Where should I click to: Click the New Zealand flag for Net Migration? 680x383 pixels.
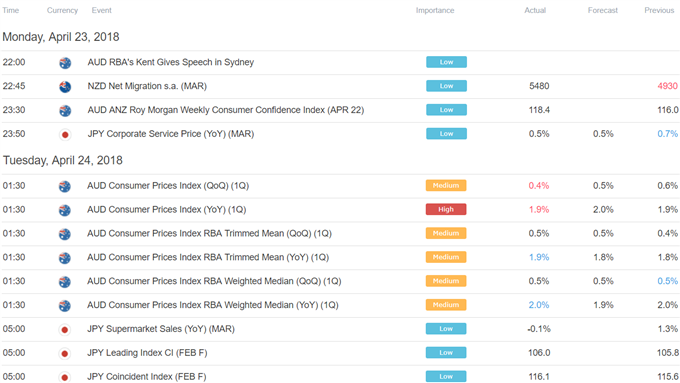65,87
